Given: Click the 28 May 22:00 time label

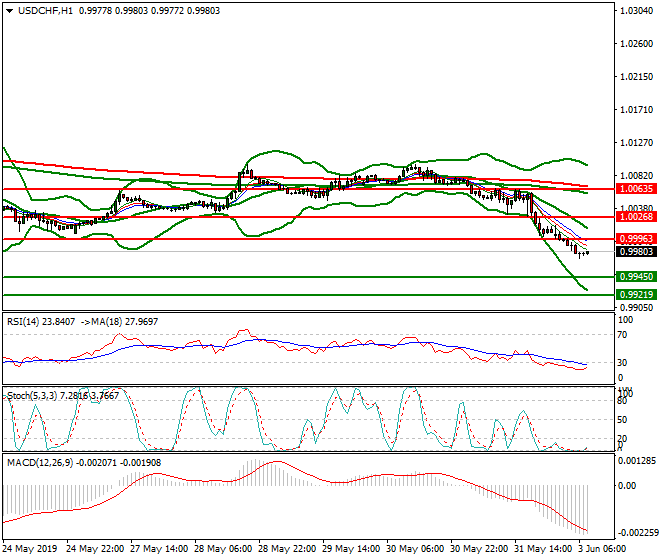Looking at the screenshot, I should coord(287,549).
